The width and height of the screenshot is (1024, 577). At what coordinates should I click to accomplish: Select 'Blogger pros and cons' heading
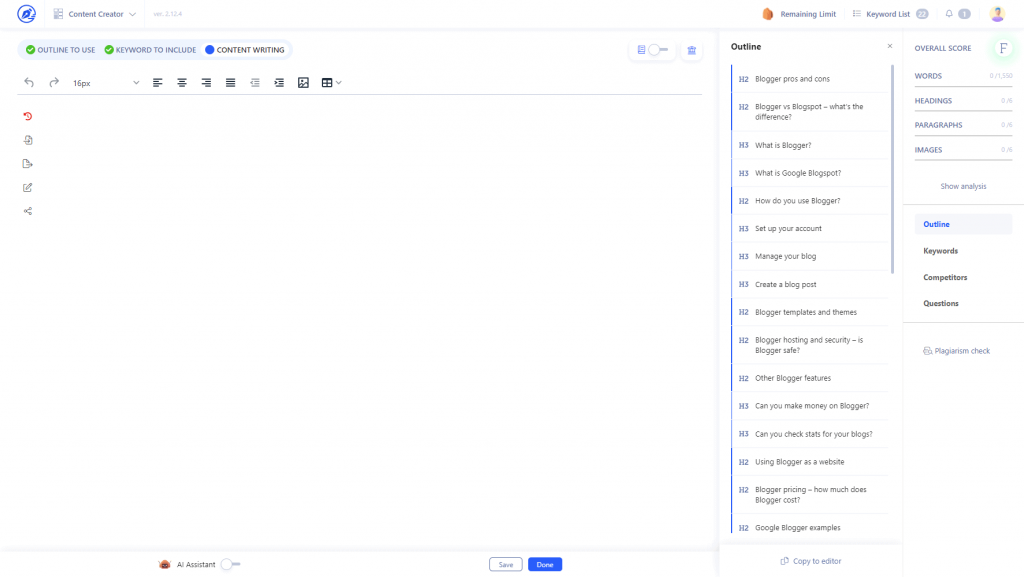[x=810, y=79]
